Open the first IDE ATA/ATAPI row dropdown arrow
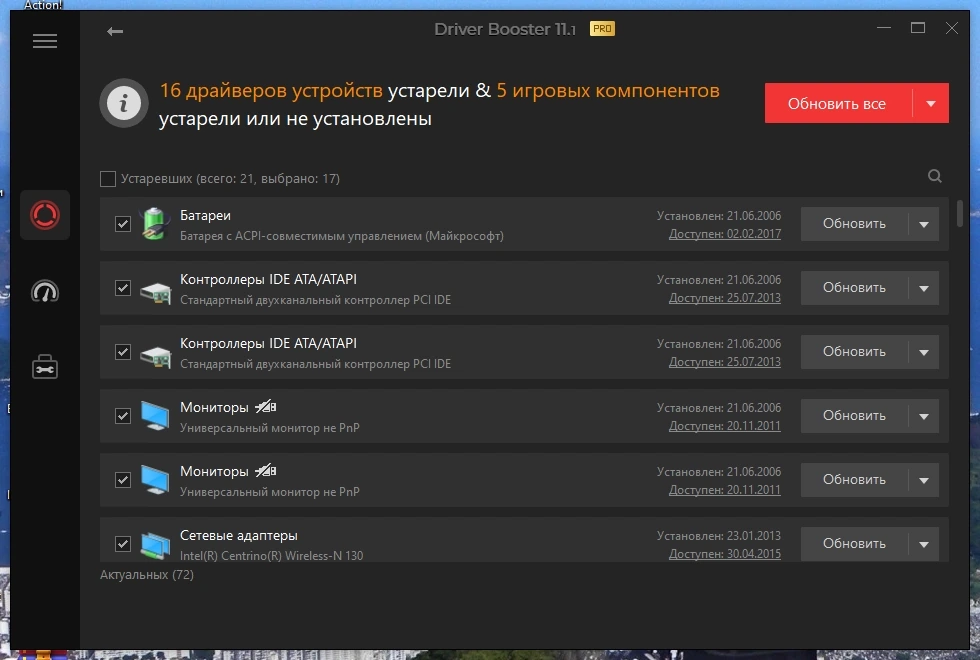 [924, 288]
